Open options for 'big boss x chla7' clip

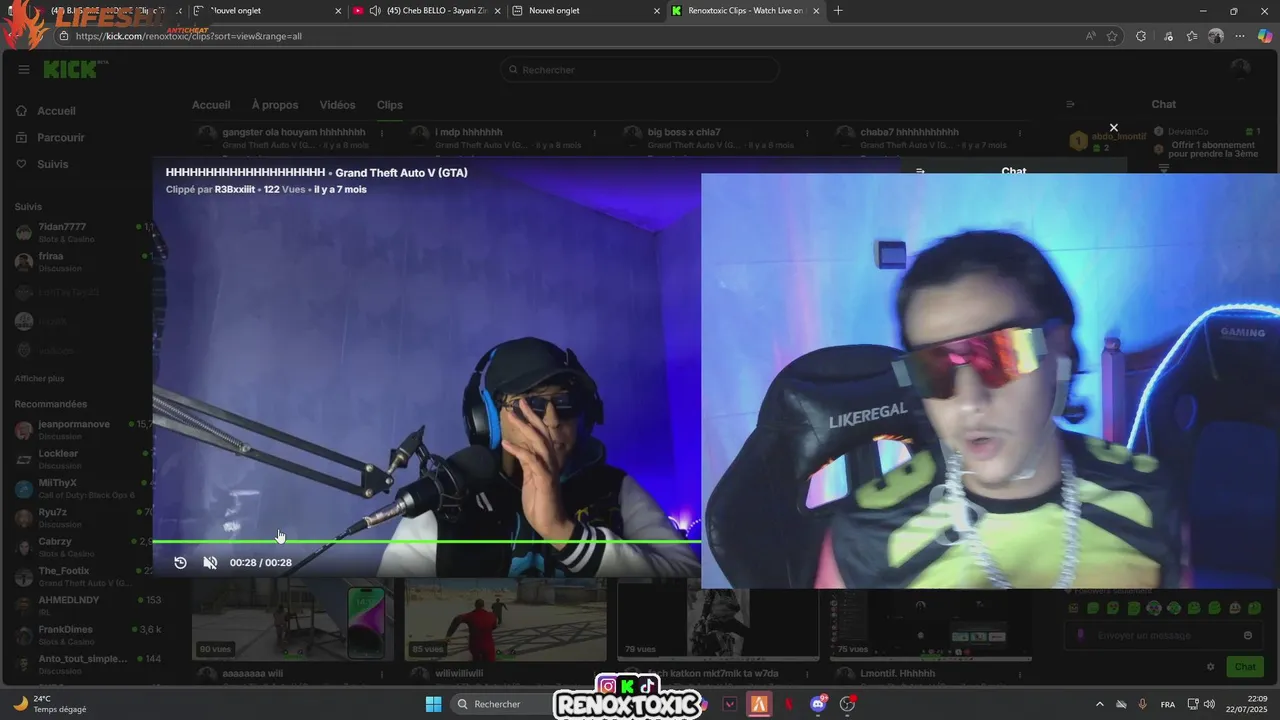point(807,133)
